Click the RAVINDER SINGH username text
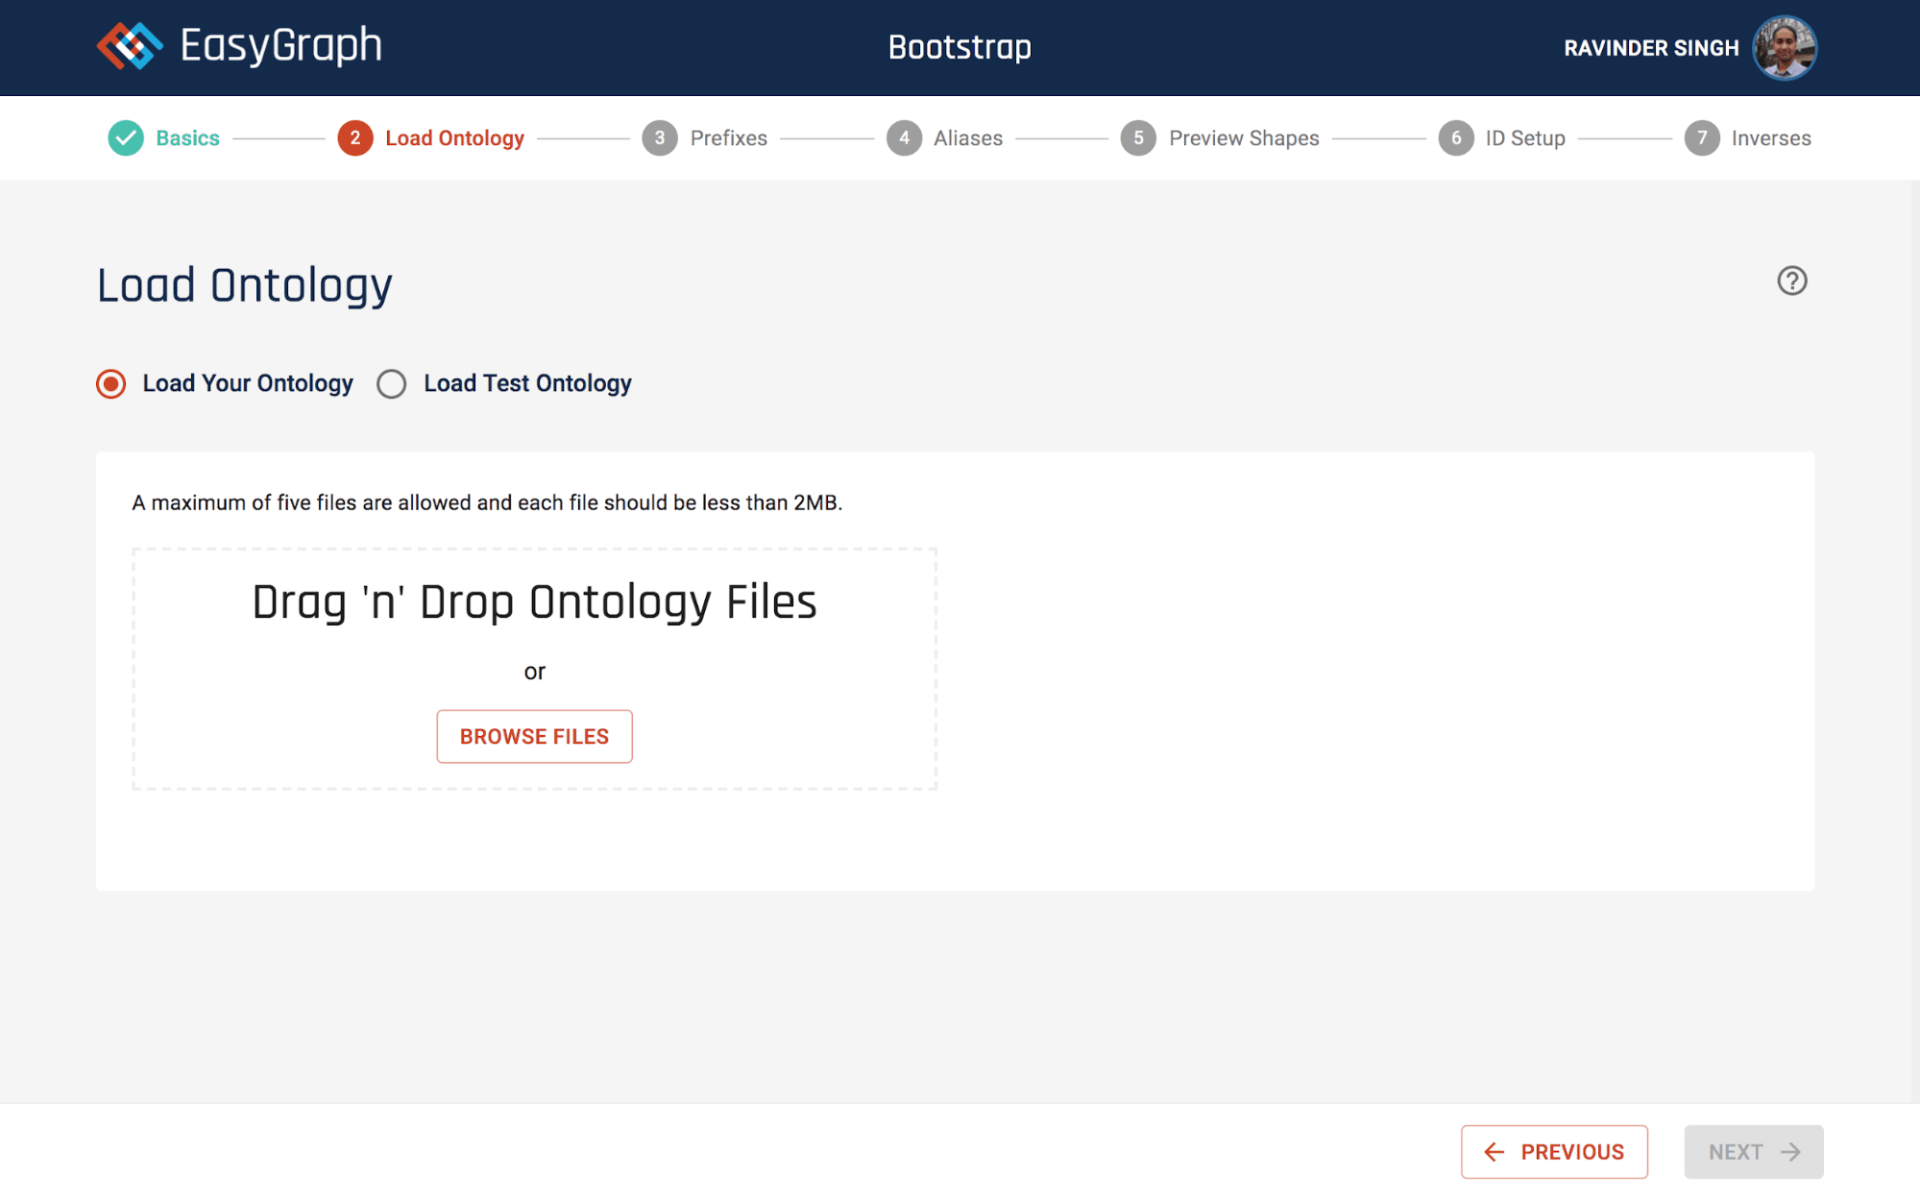This screenshot has width=1920, height=1200. tap(1650, 48)
